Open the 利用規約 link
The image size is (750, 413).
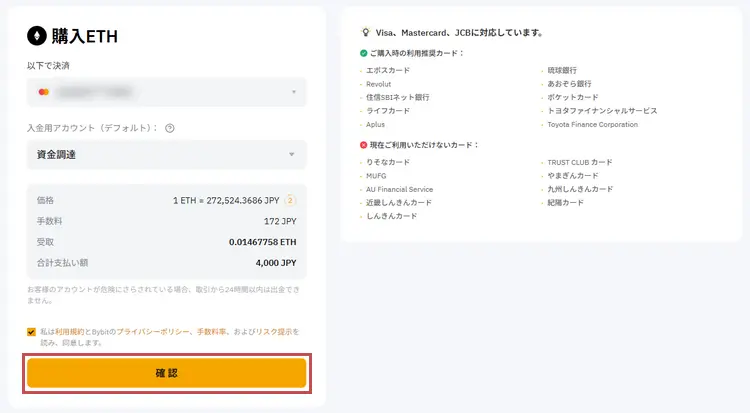[x=69, y=332]
